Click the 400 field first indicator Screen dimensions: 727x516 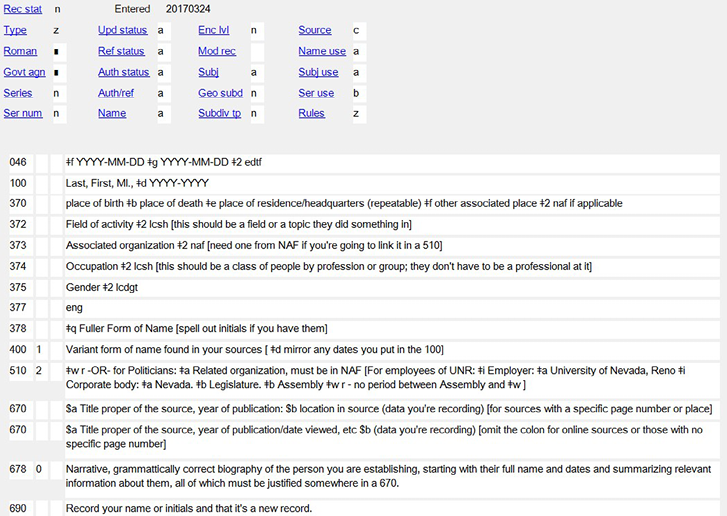[x=40, y=350]
